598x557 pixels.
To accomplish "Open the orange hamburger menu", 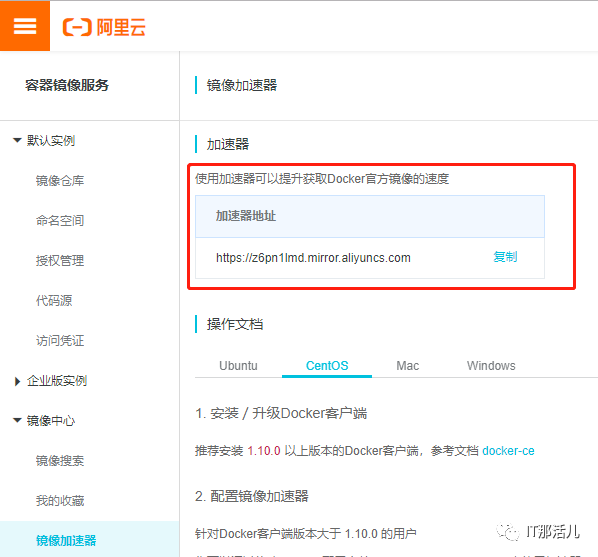I will click(x=25, y=26).
